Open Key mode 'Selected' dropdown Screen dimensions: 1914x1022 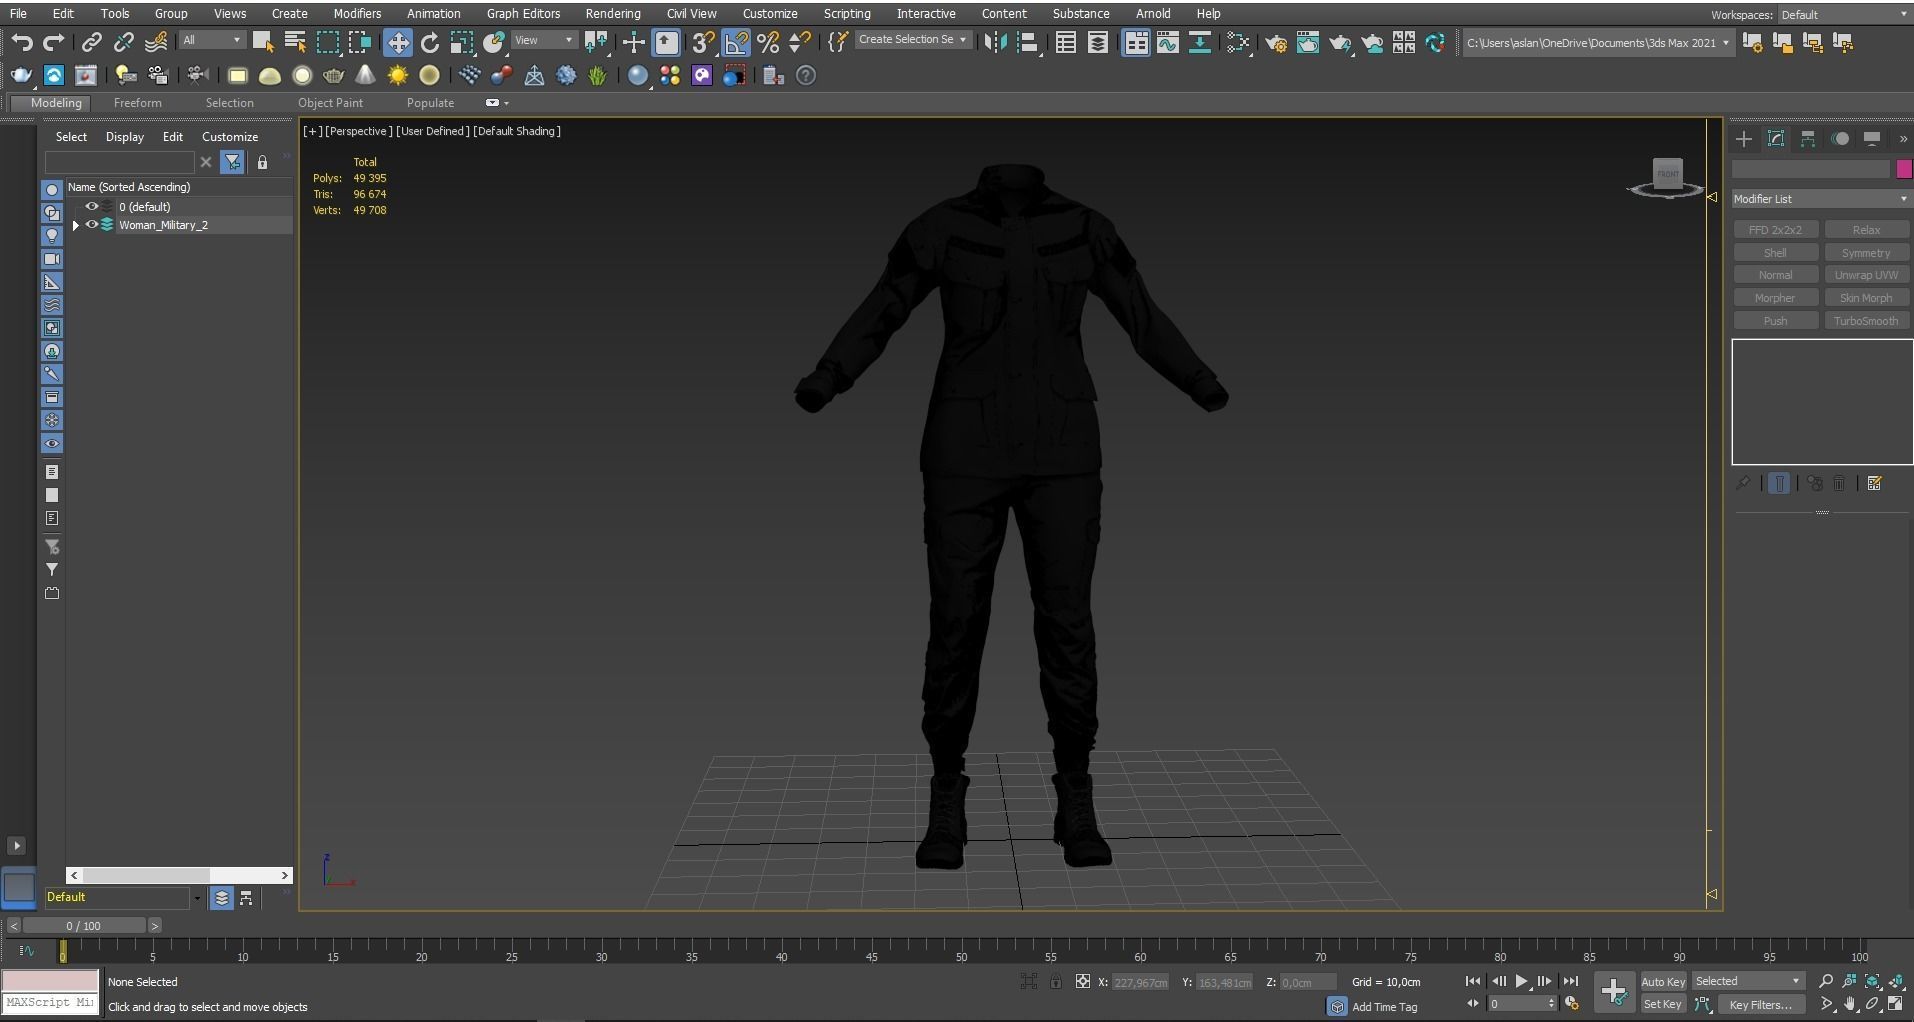click(x=1747, y=981)
